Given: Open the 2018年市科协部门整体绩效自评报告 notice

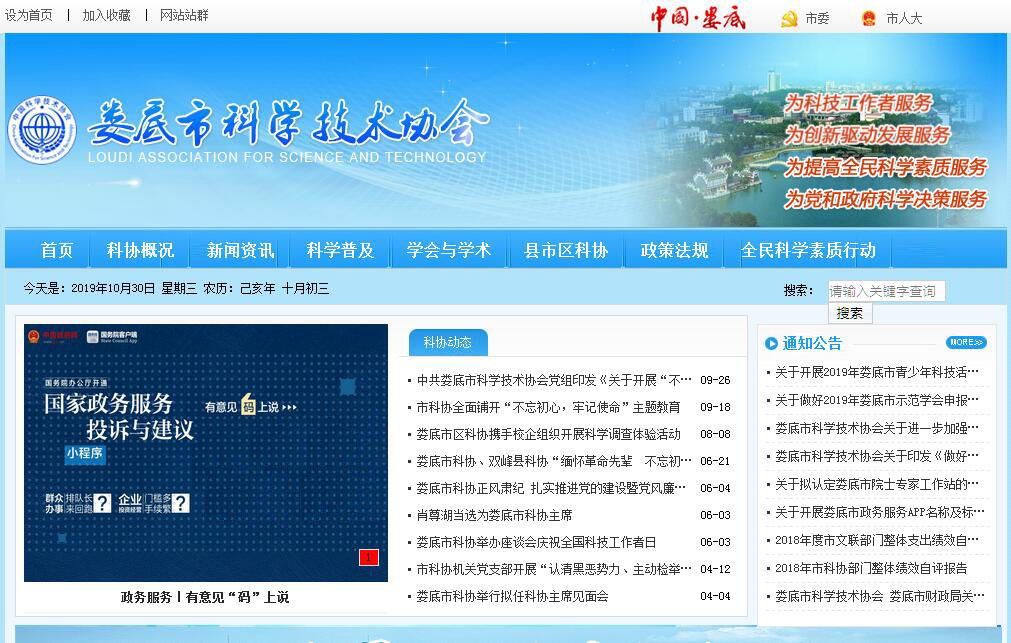Looking at the screenshot, I should 870,568.
